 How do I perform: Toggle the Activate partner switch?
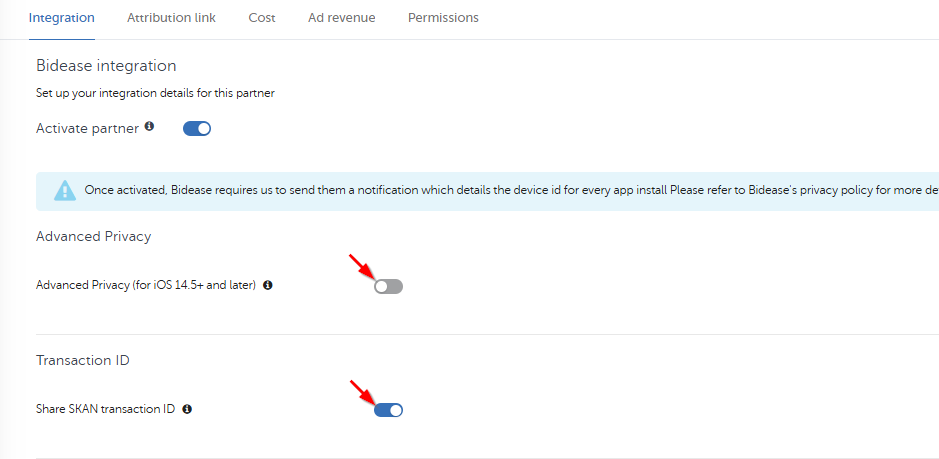tap(197, 128)
